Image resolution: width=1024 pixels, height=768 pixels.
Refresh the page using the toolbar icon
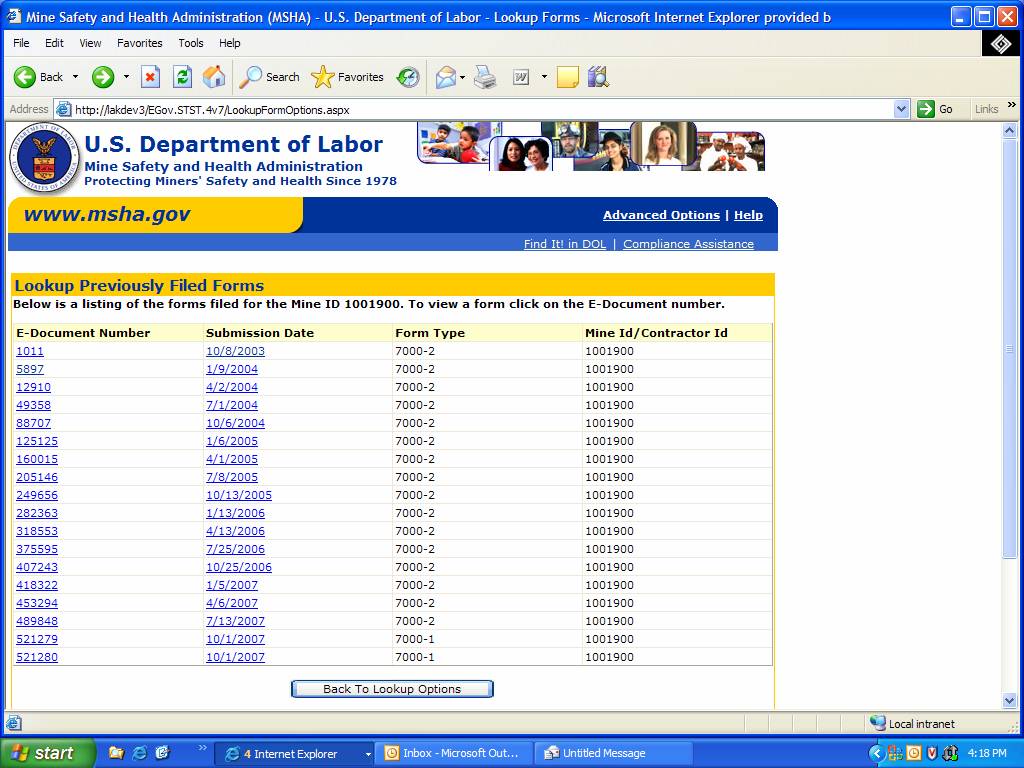click(x=182, y=77)
